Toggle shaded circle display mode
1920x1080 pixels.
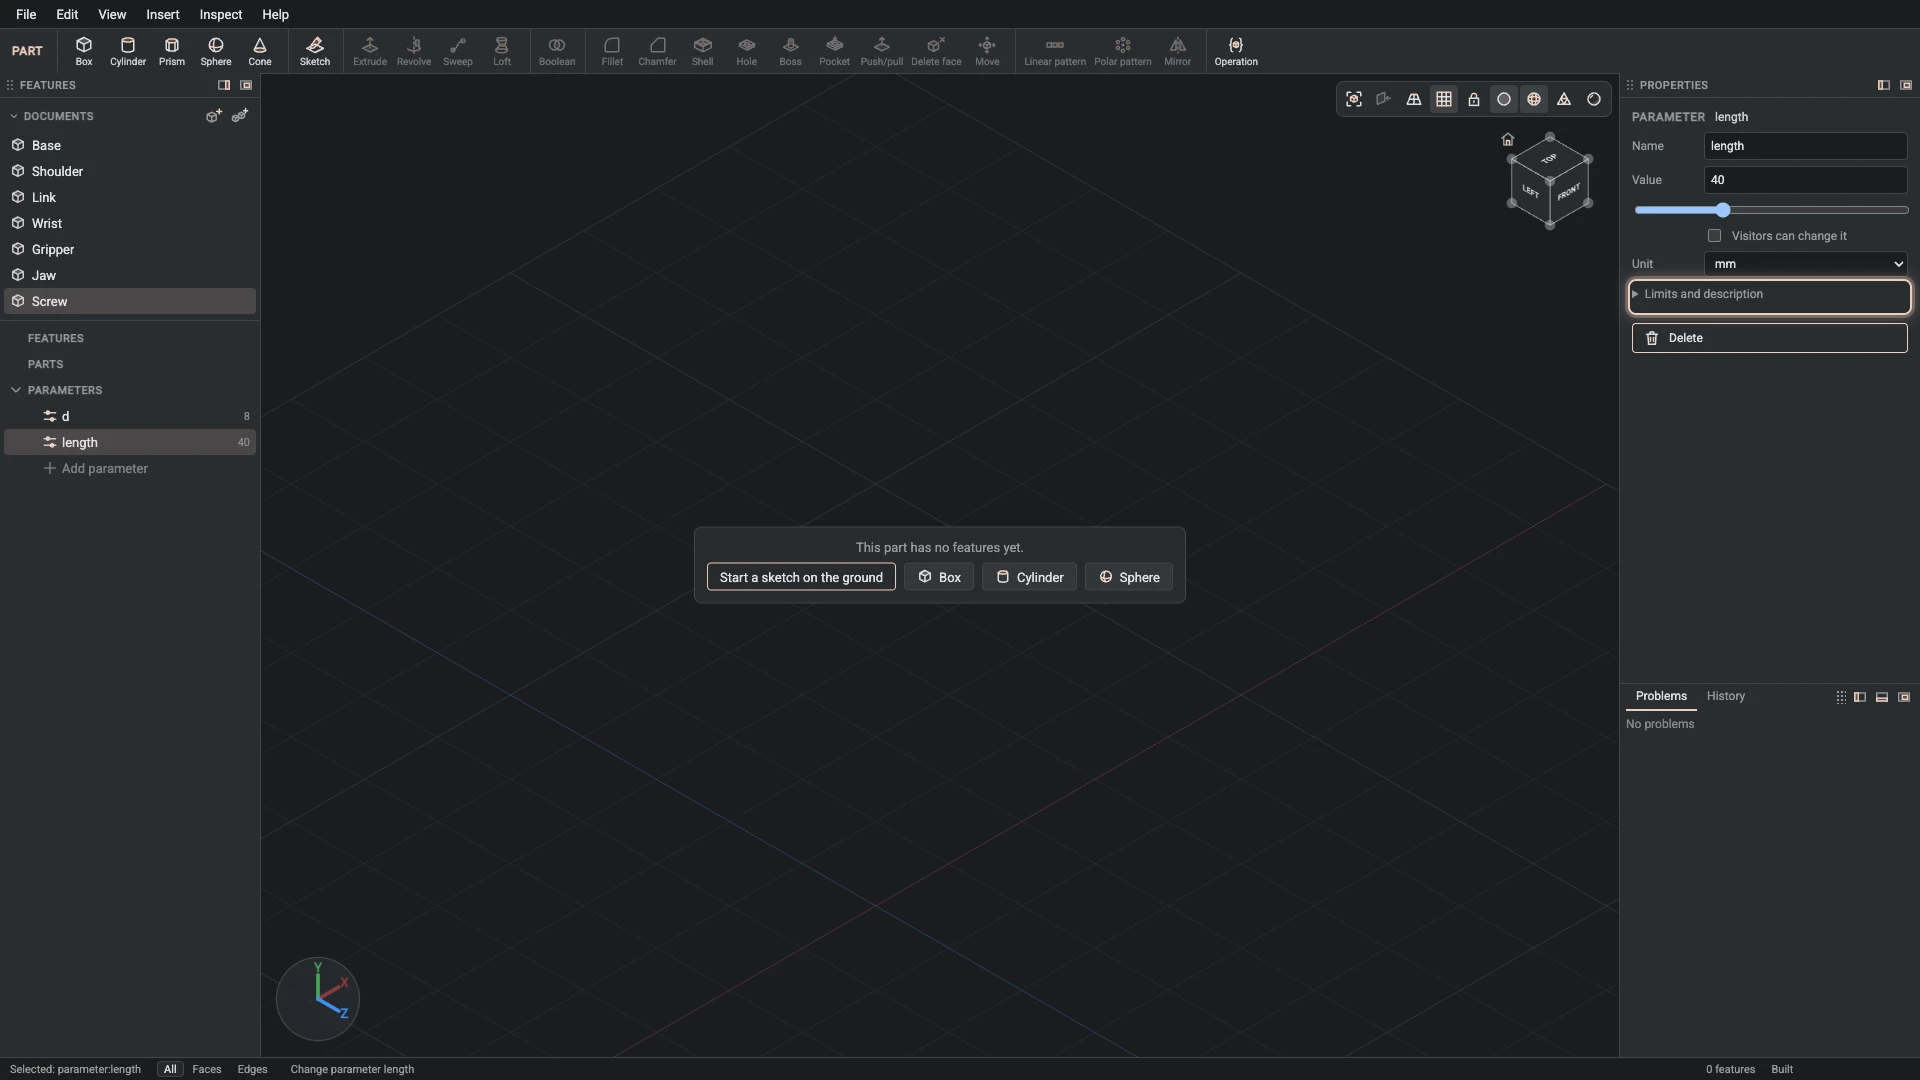[x=1504, y=99]
